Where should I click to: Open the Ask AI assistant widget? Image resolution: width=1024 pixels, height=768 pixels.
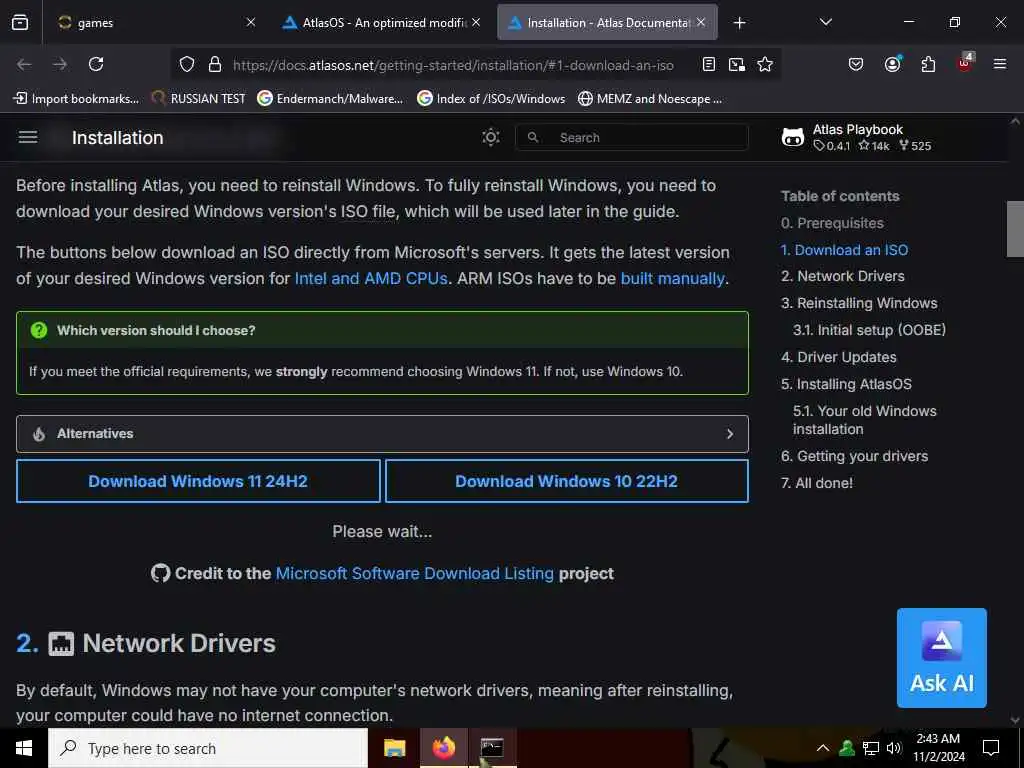click(x=942, y=658)
